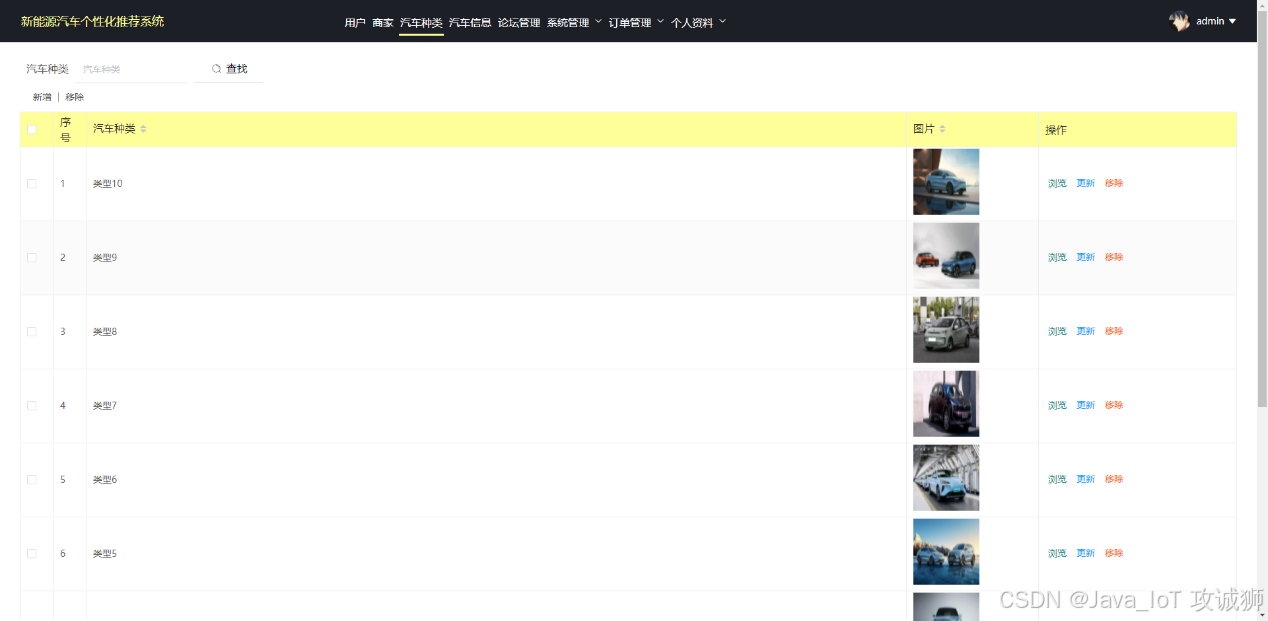Click 移除 for row 类型9
Screen dimensions: 1268x621
coord(1114,258)
